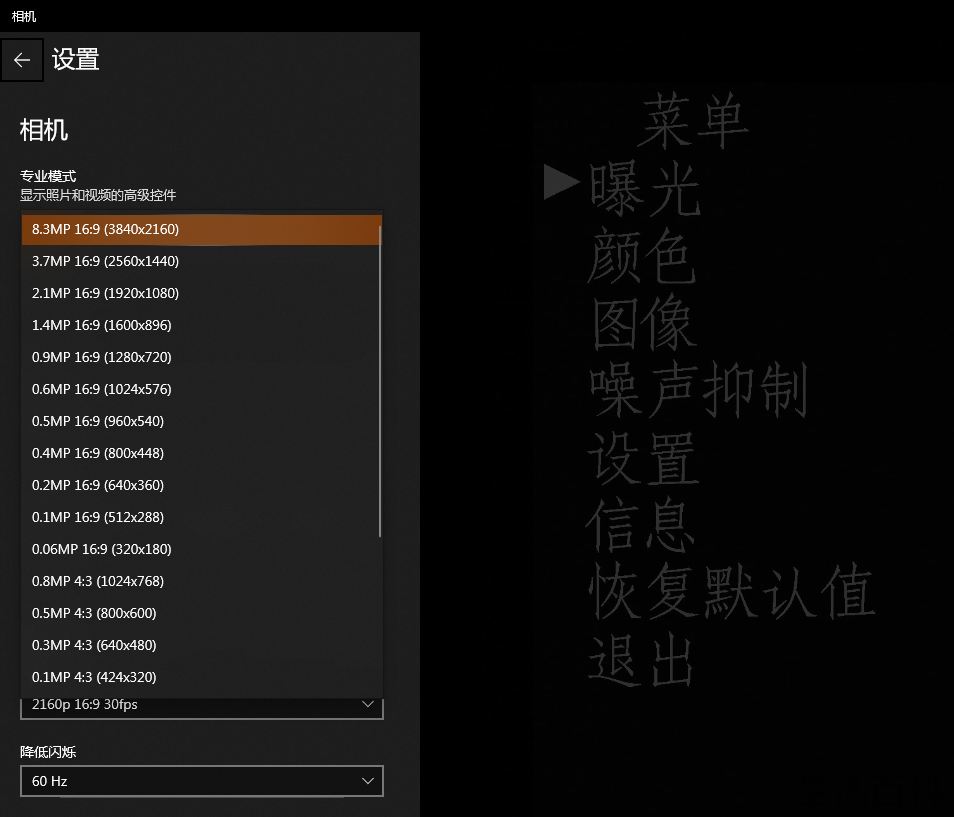Choose 0.1MP 16:9 (512x288) entry

tap(201, 517)
